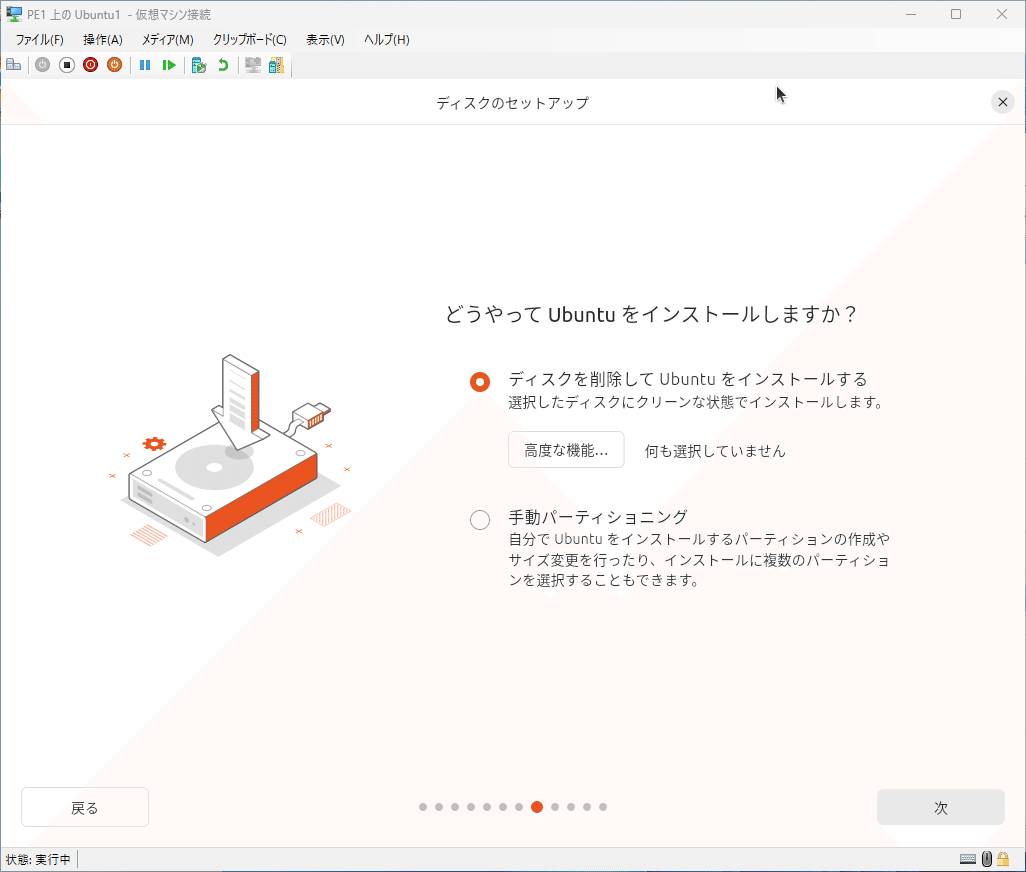This screenshot has width=1026, height=872.
Task: Close the disk setup installer with the round X
Action: [x=1002, y=102]
